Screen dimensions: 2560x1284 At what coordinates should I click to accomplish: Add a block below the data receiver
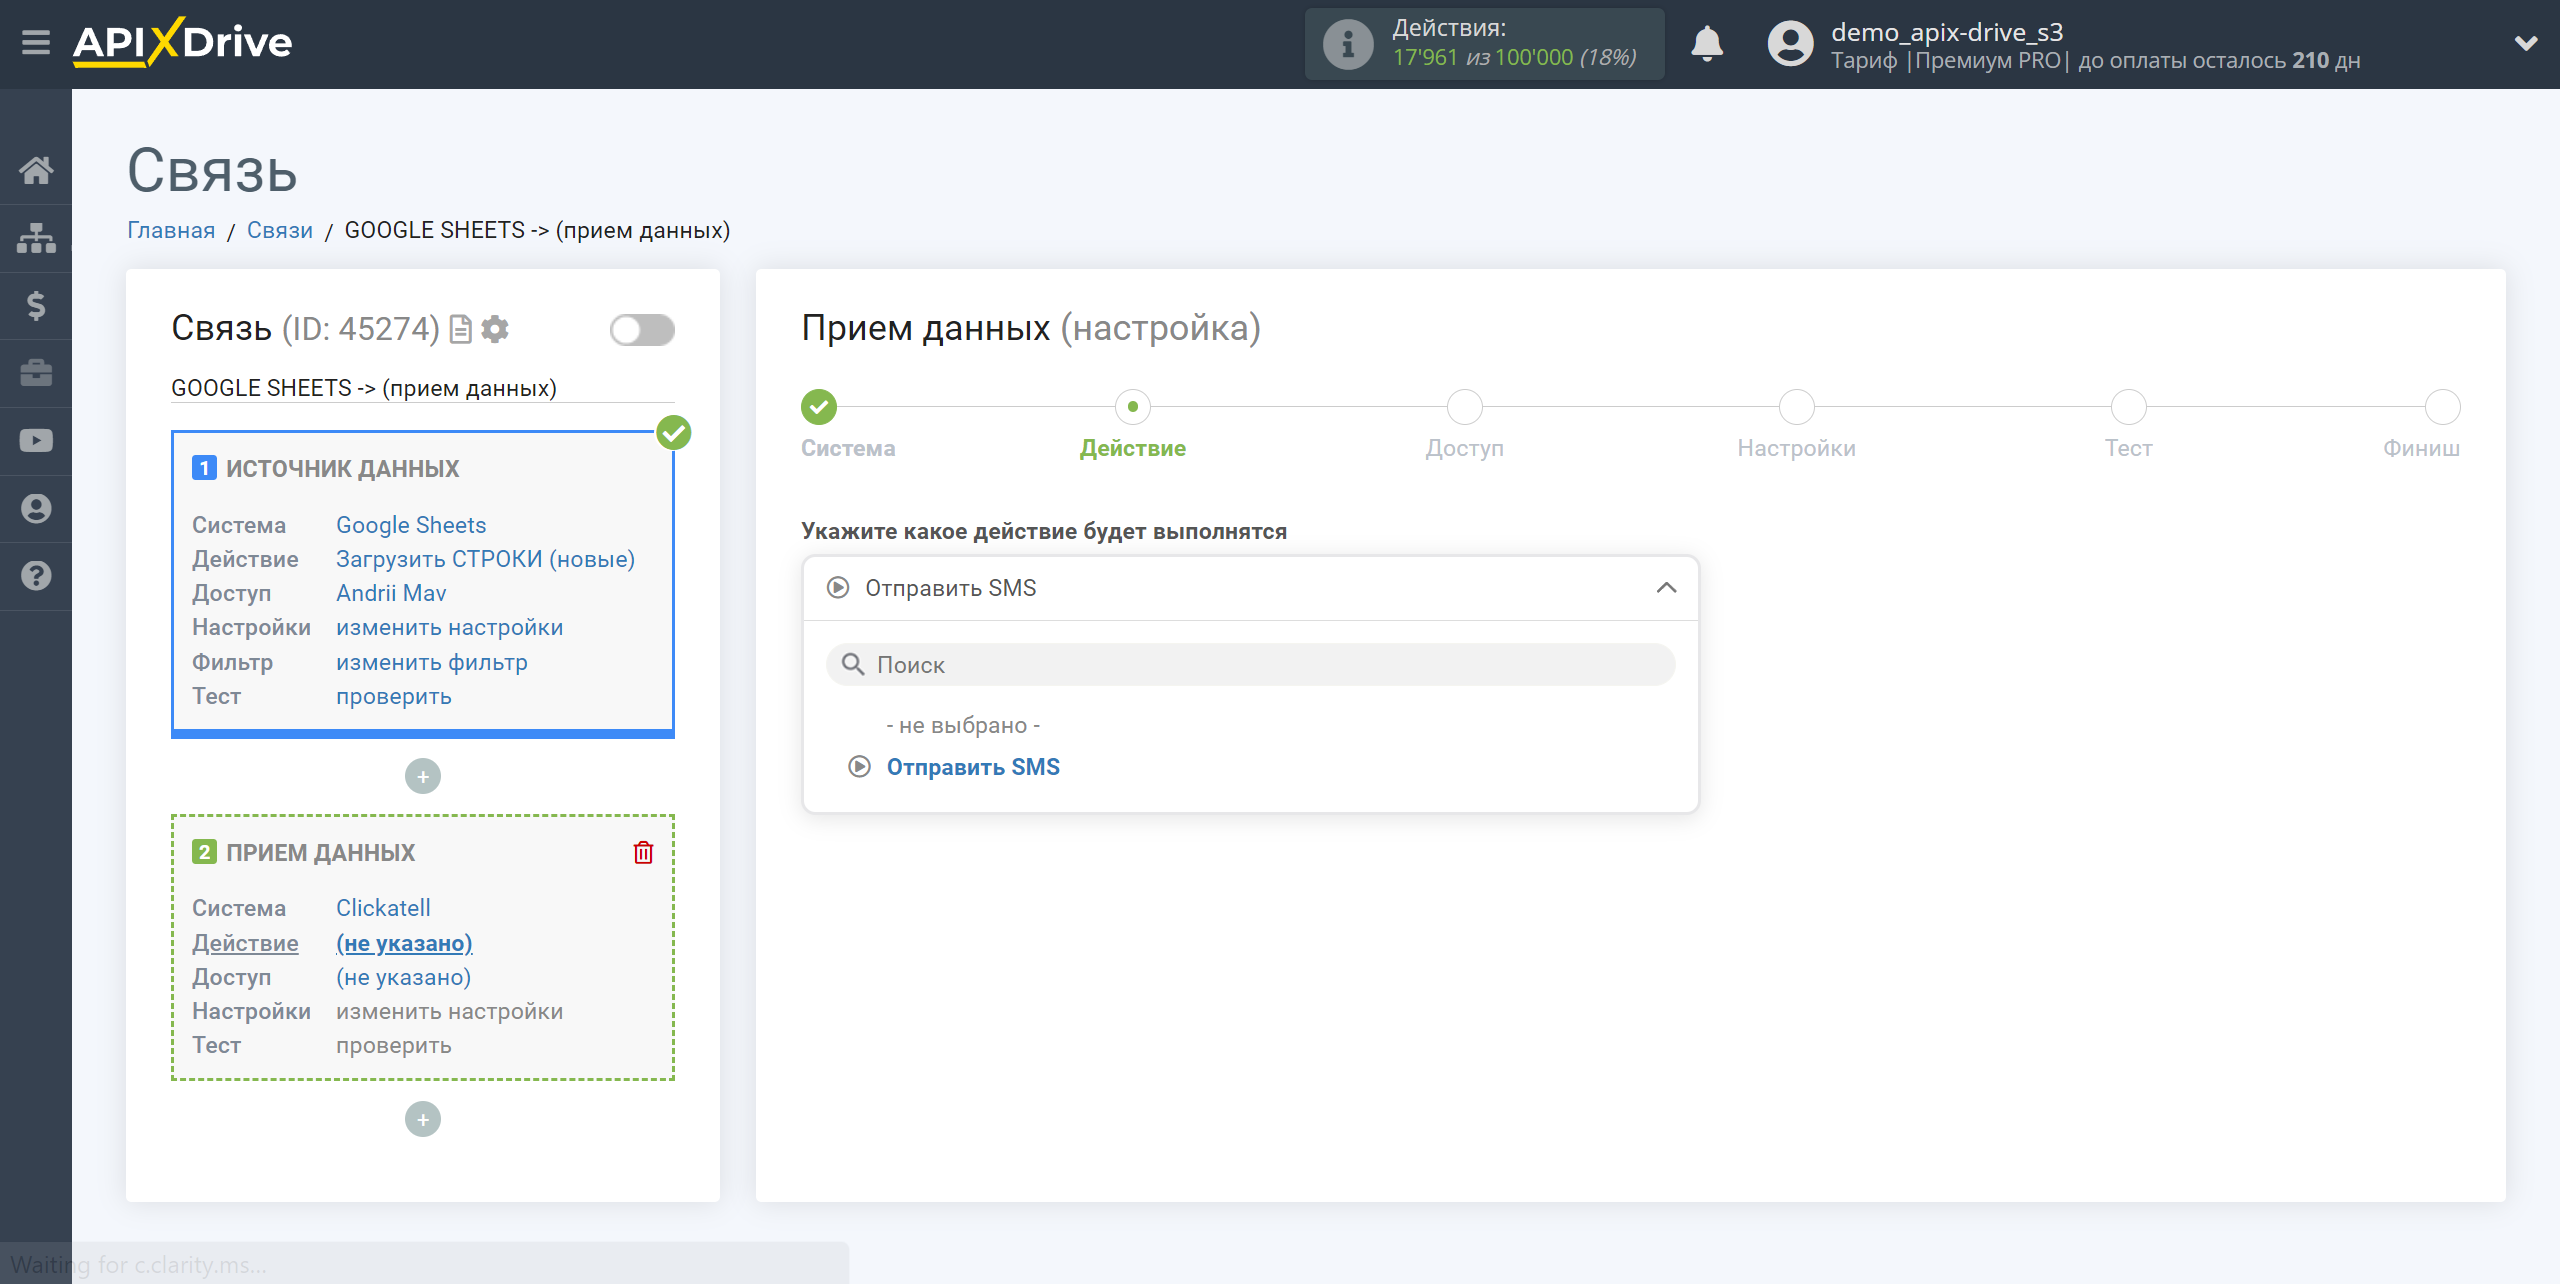point(423,1119)
